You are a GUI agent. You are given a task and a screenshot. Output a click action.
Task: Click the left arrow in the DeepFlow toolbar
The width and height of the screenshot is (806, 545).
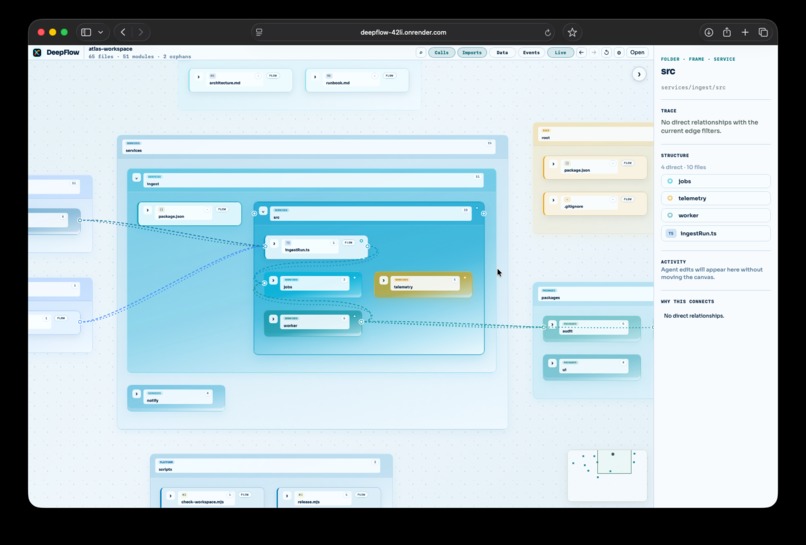click(x=581, y=52)
